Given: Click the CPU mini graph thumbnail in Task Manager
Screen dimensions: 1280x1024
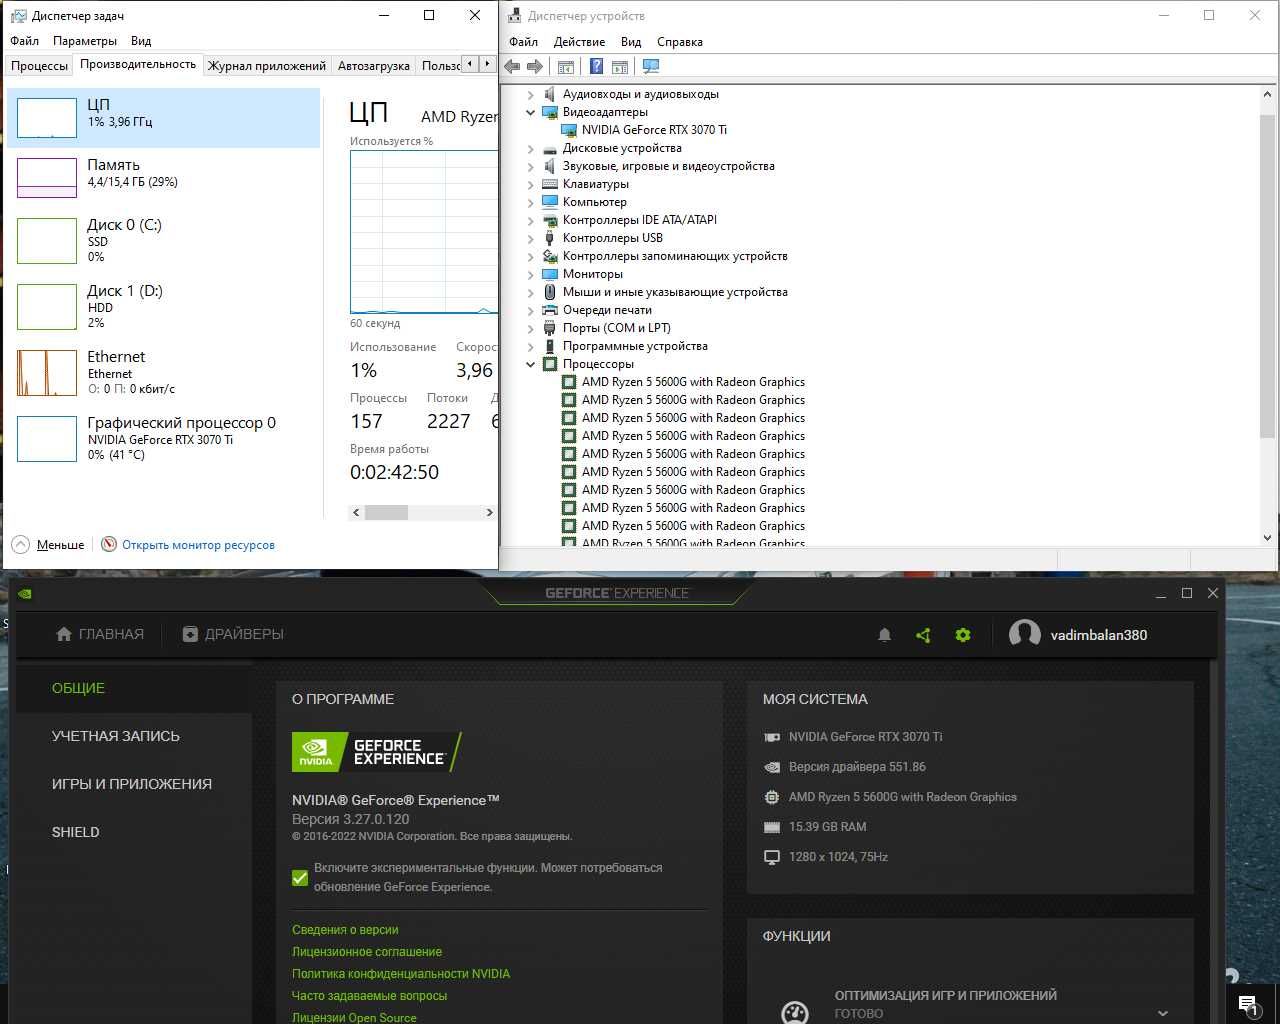Looking at the screenshot, I should click(x=47, y=118).
